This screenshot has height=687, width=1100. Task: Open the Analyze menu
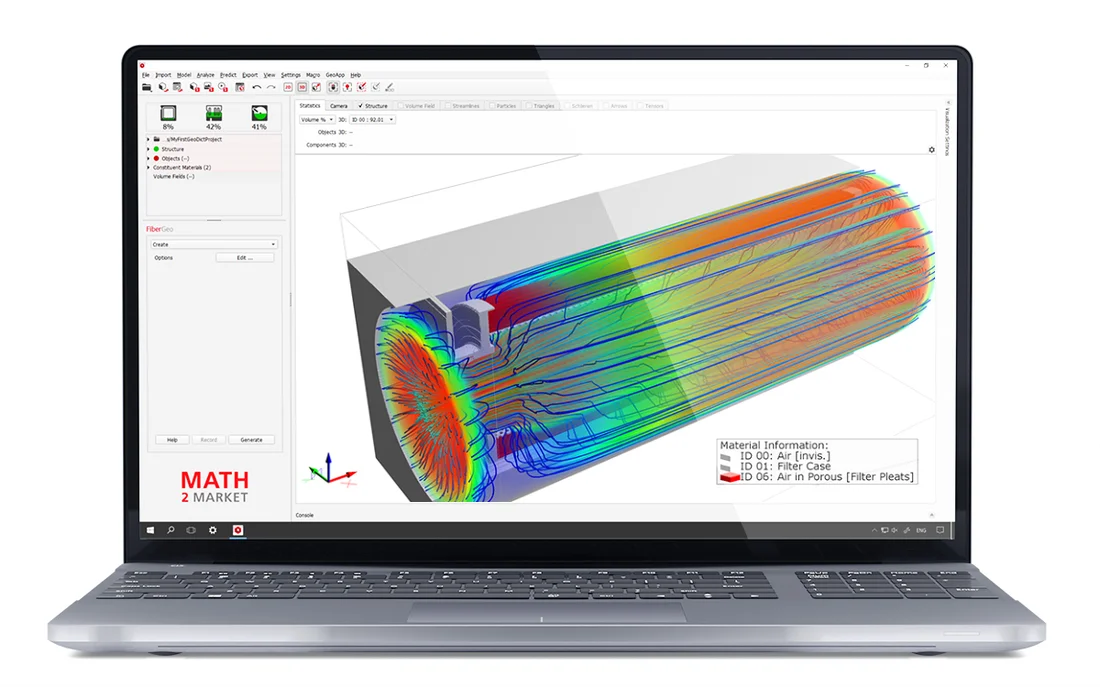point(206,74)
